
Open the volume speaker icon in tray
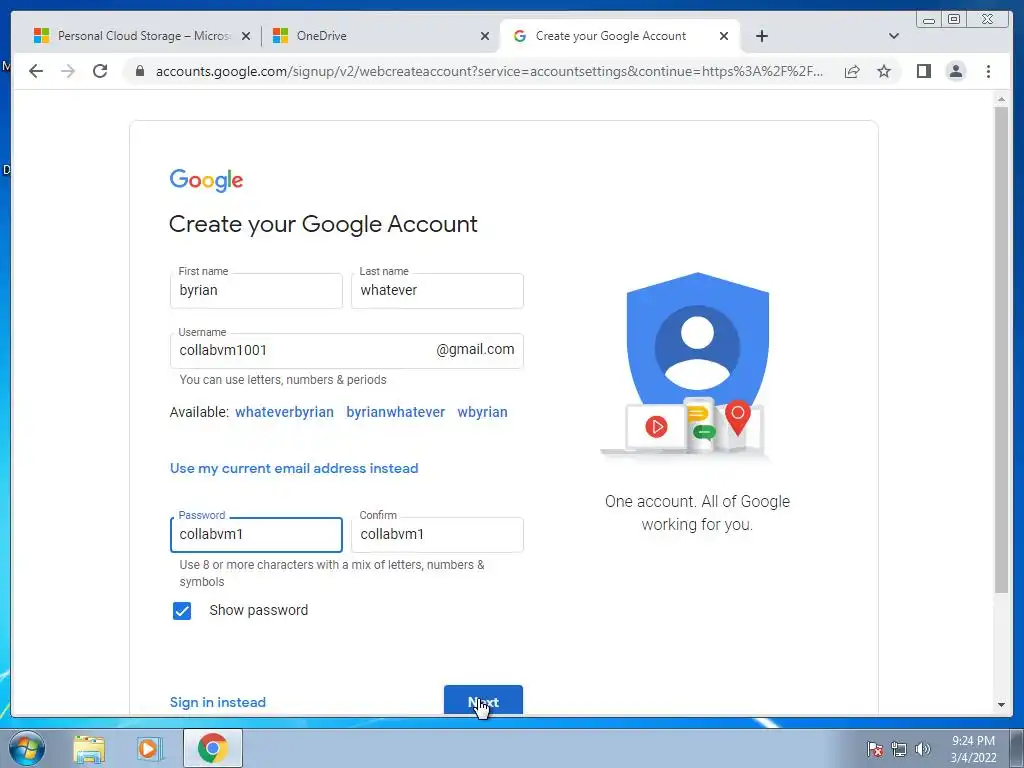(922, 749)
